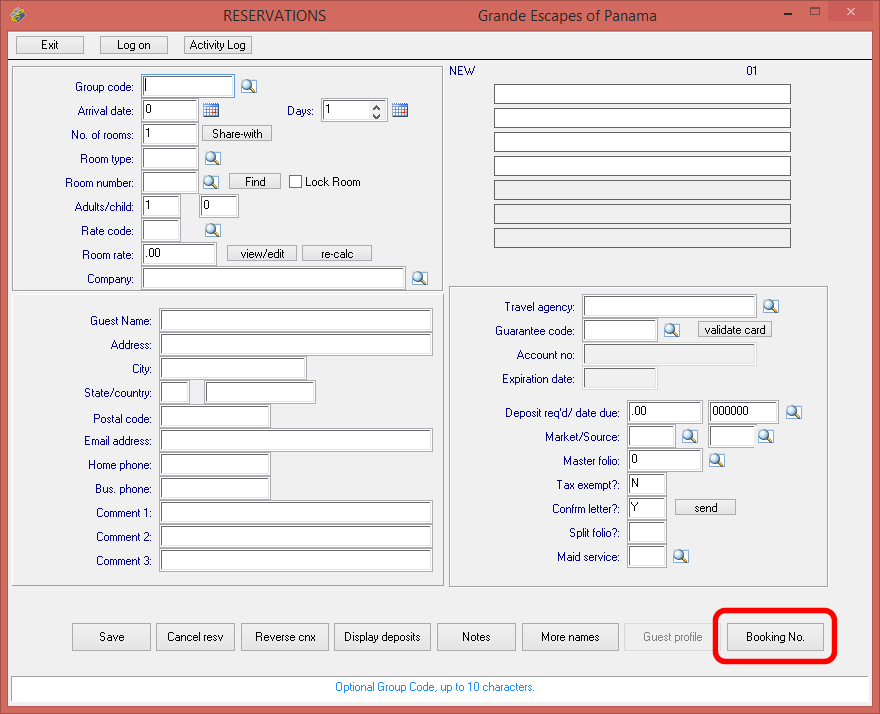Image resolution: width=880 pixels, height=714 pixels.
Task: Click the City field
Action: pyautogui.click(x=233, y=368)
